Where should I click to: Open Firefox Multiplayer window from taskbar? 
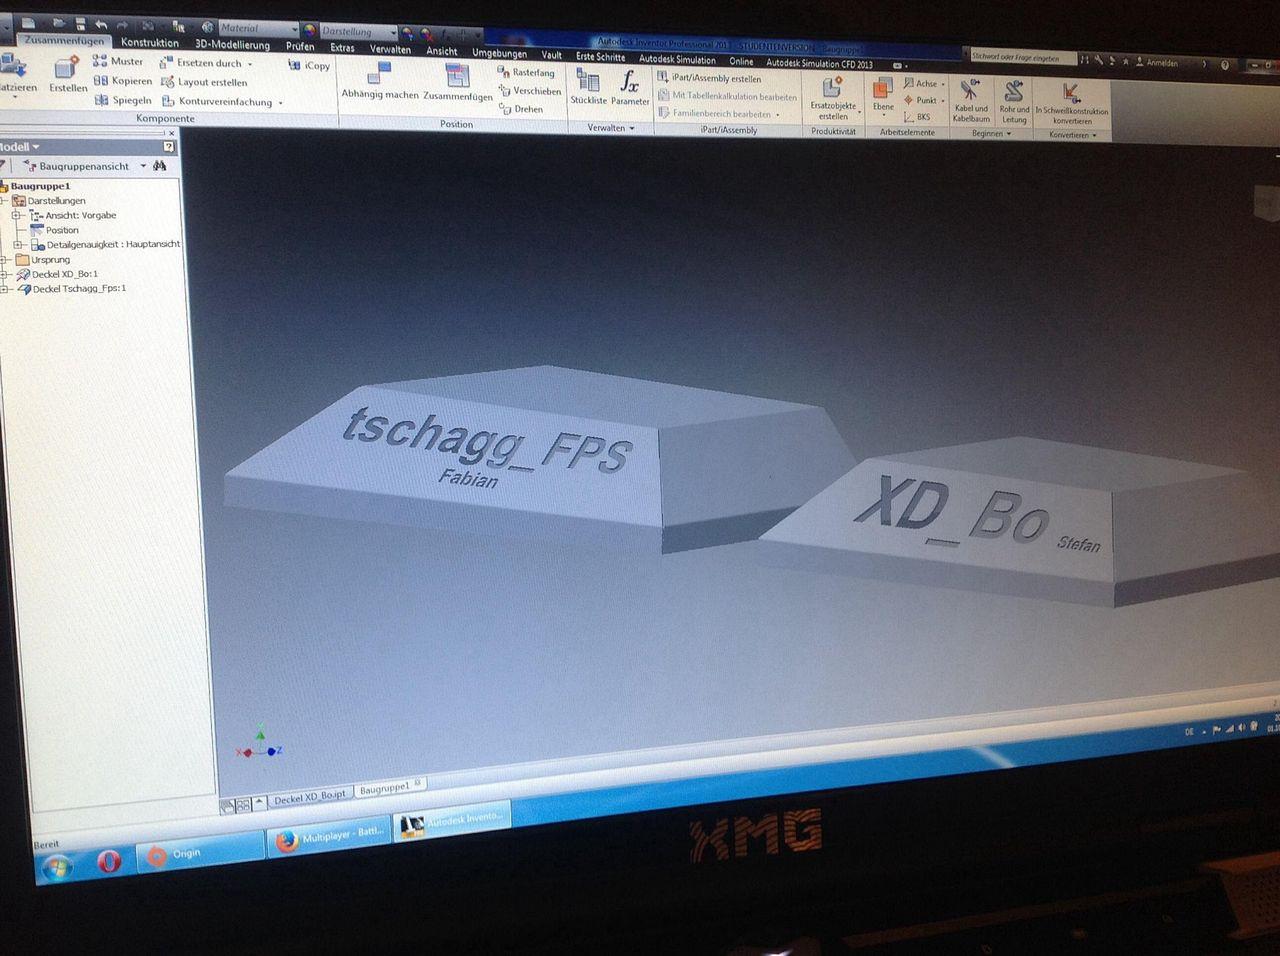click(x=329, y=836)
